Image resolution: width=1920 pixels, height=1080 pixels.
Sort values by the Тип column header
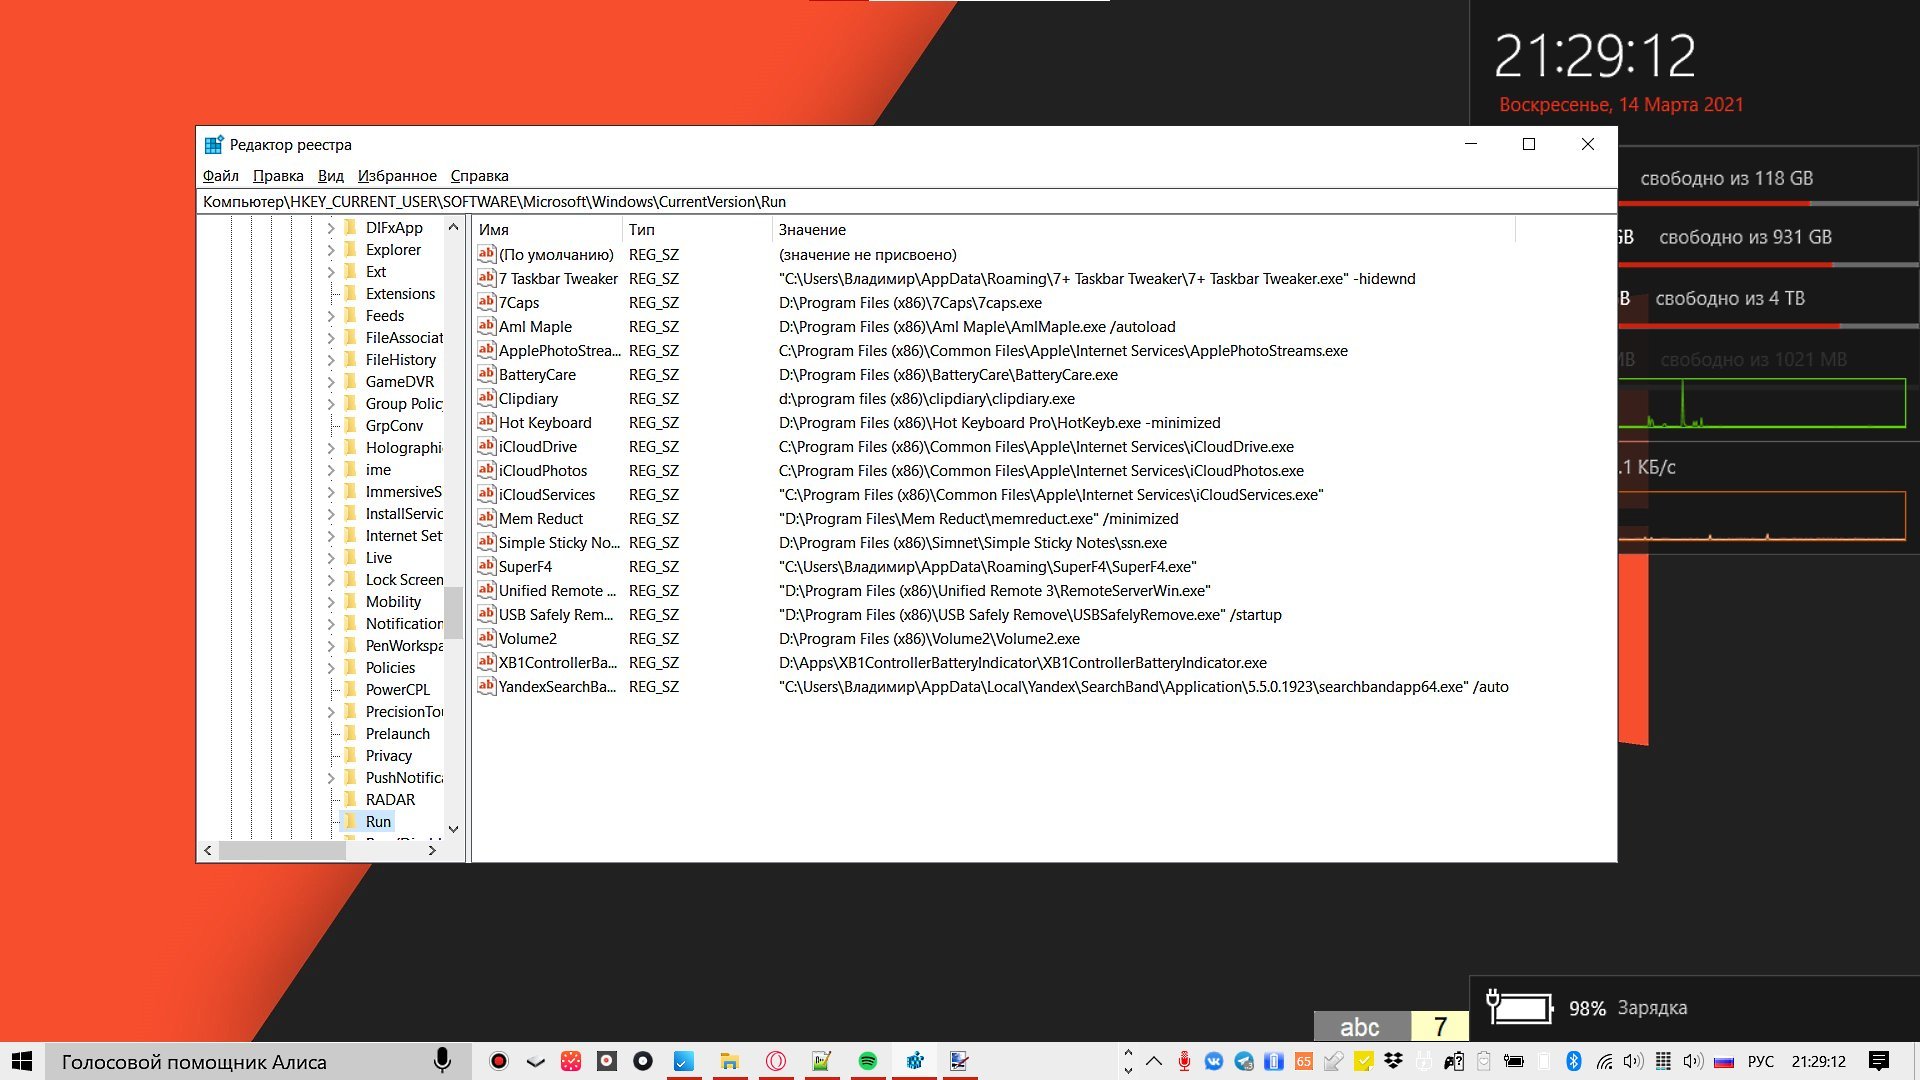pos(697,229)
